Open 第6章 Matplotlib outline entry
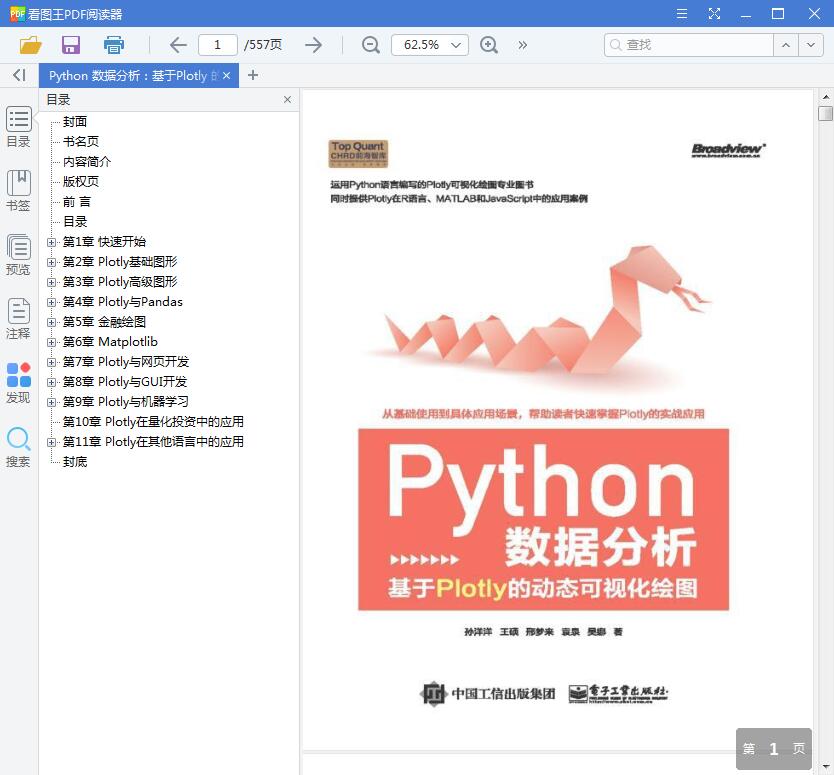Image resolution: width=834 pixels, height=775 pixels. point(110,341)
